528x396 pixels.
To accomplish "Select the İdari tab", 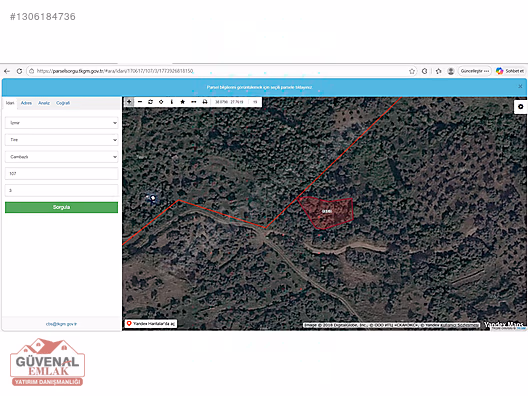I will [10, 103].
